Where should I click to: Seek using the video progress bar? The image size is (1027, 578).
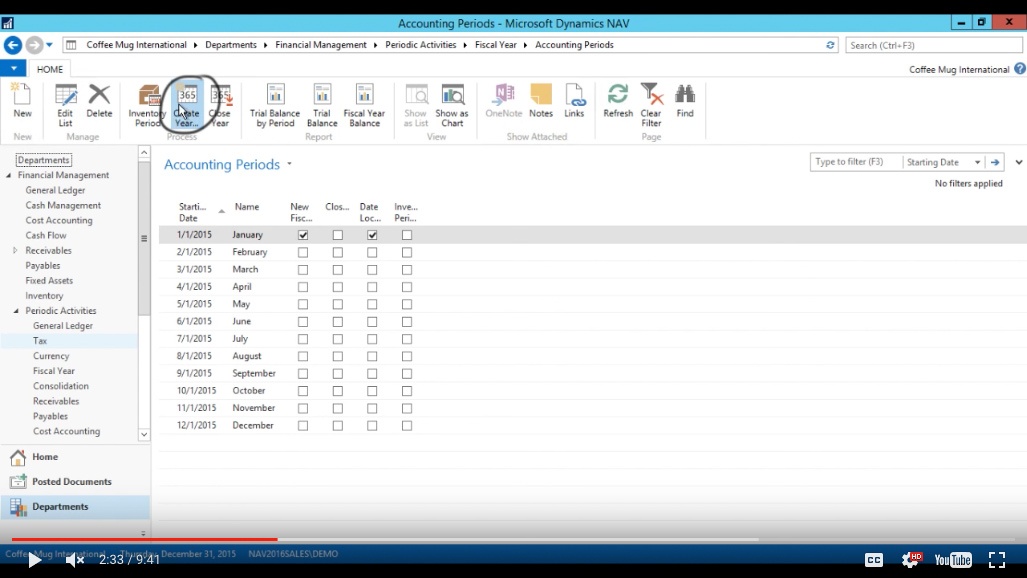[513, 539]
